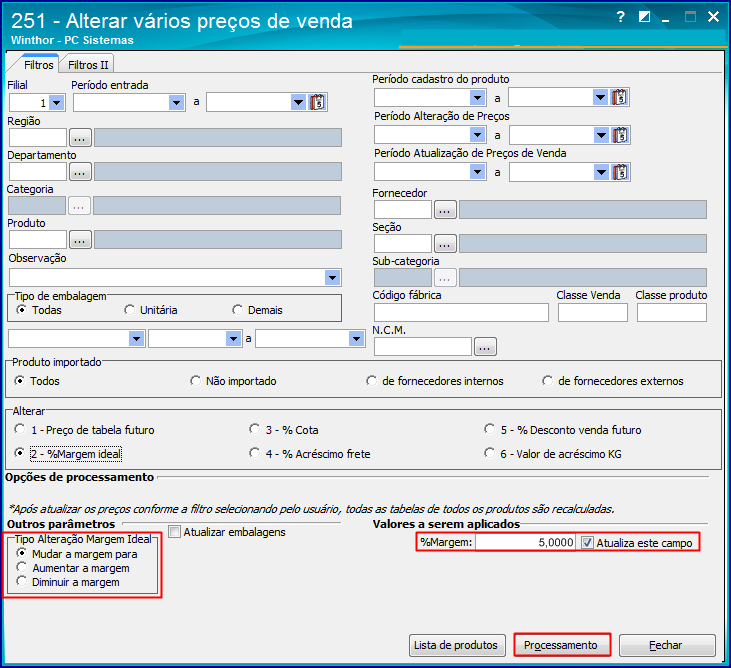Open calendar icon for Período Alteração de Preços

tap(620, 135)
